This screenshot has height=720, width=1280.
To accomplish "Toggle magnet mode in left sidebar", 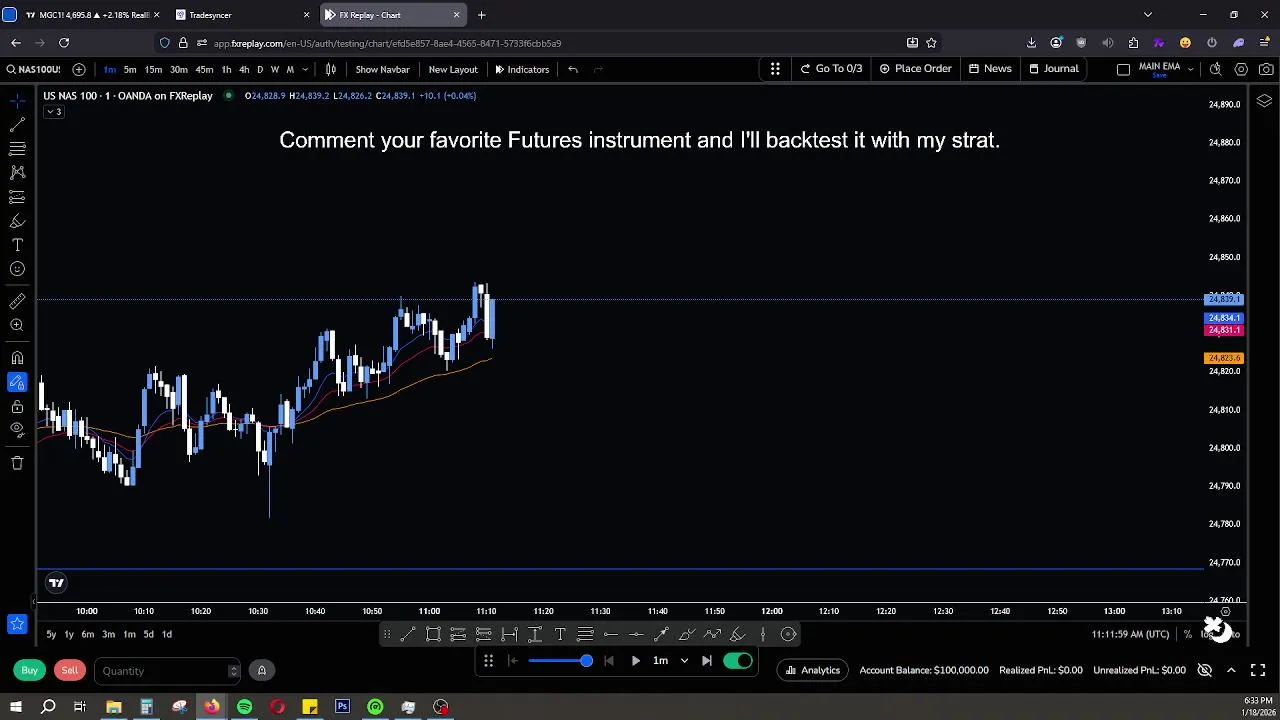I will pos(17,358).
